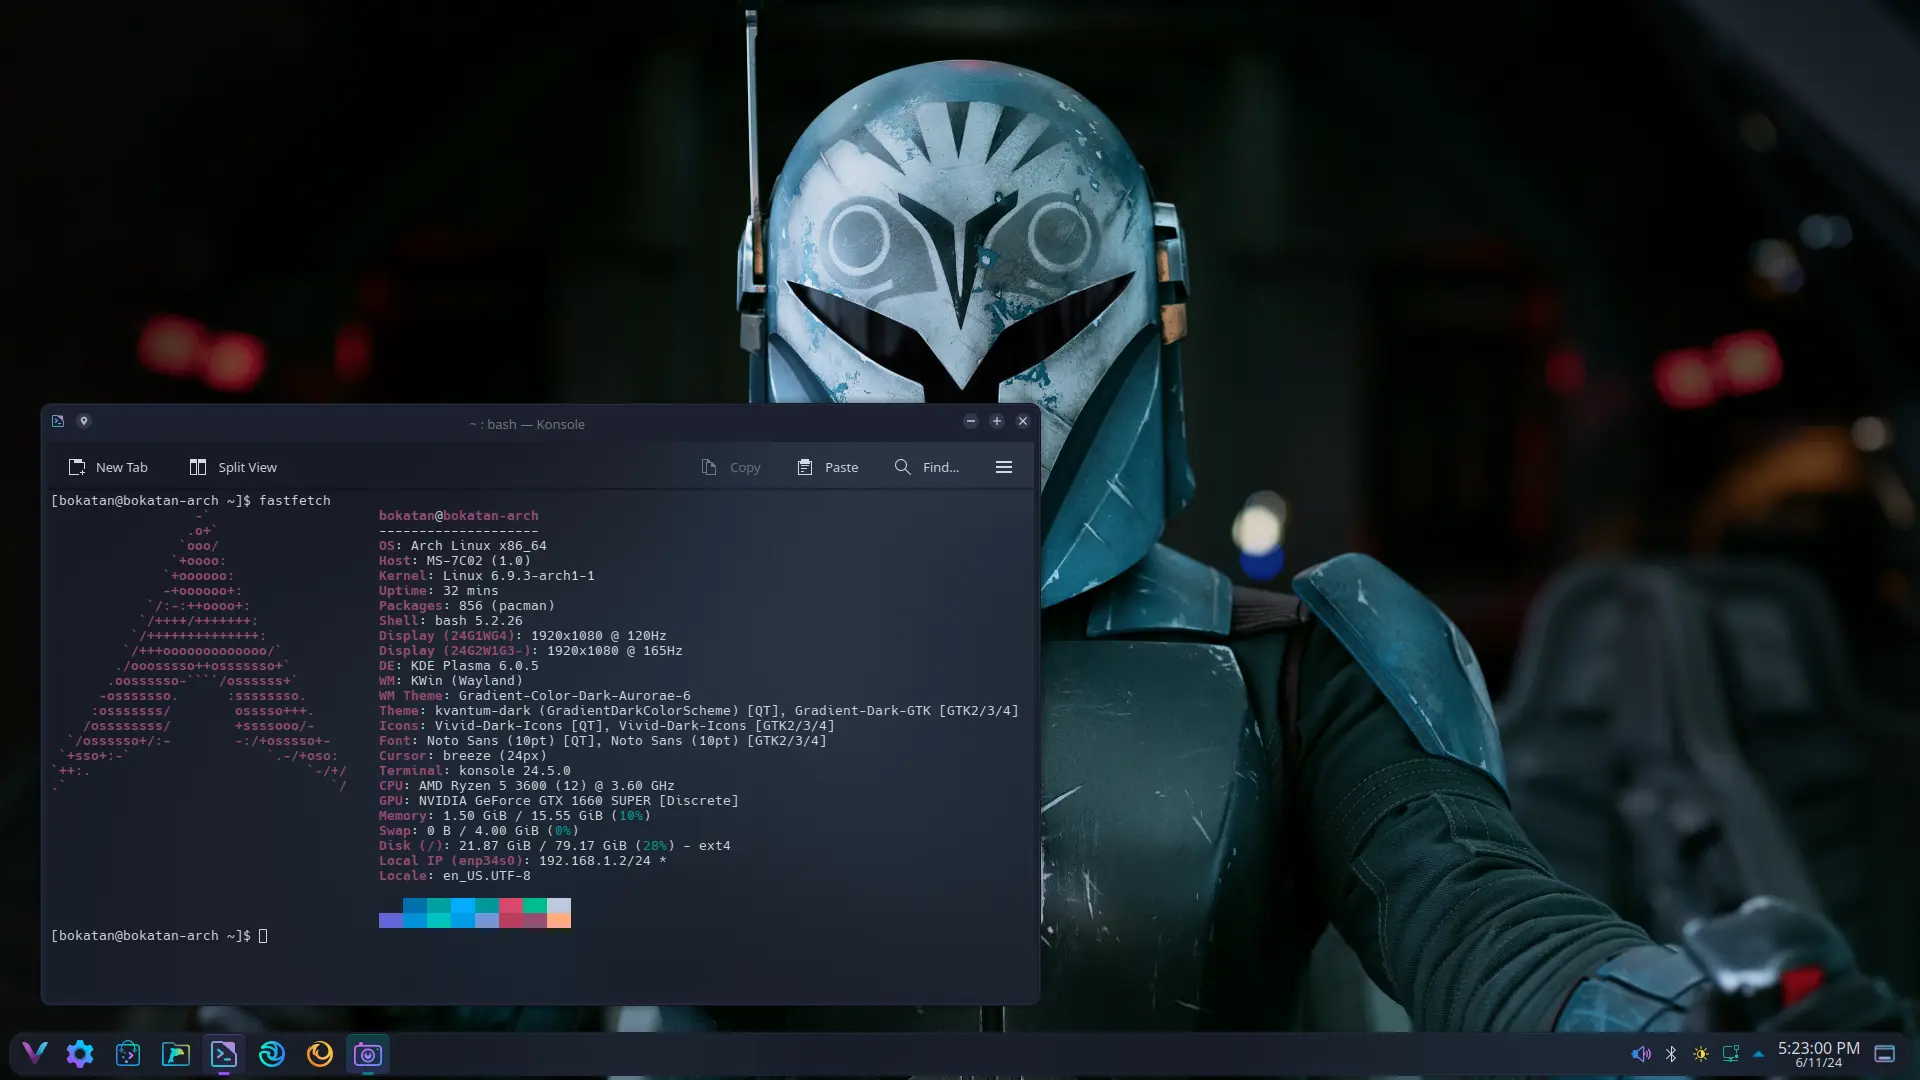This screenshot has width=1920, height=1080.
Task: Click the 'CPU: AMD Ryzen 5 3600' line
Action: [526, 786]
